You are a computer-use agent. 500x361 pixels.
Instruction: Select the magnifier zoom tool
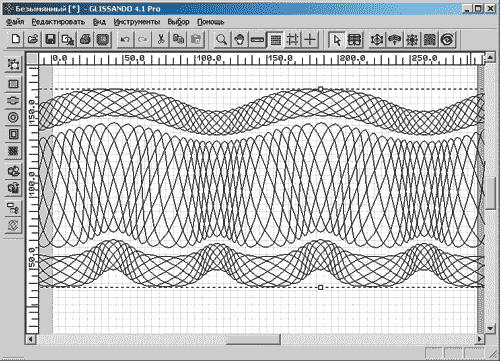tap(222, 40)
